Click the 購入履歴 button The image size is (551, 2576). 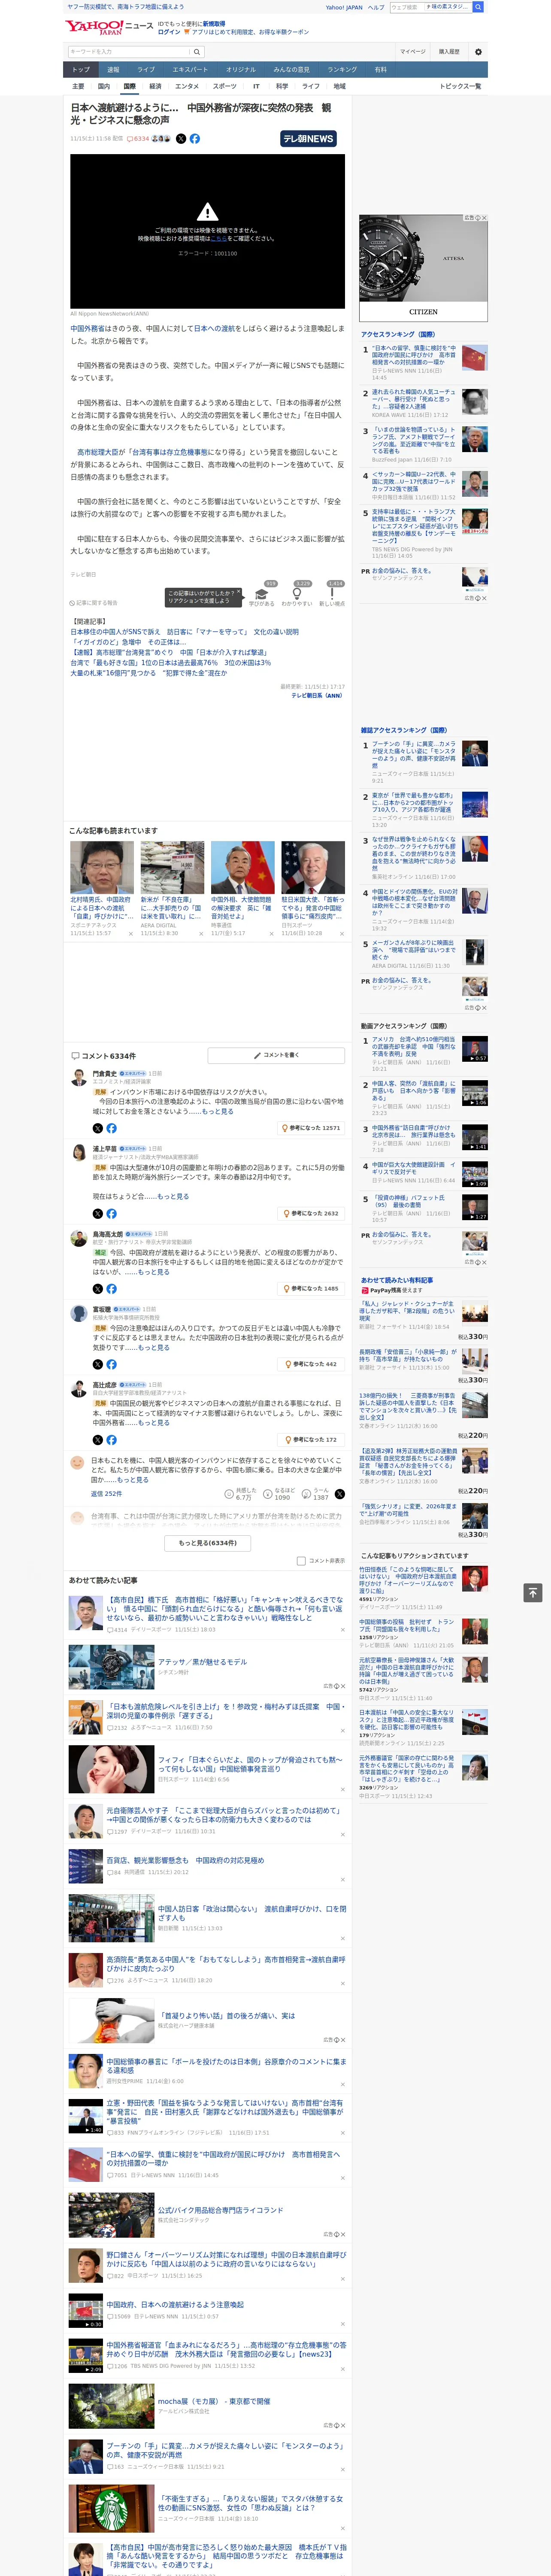tap(449, 52)
